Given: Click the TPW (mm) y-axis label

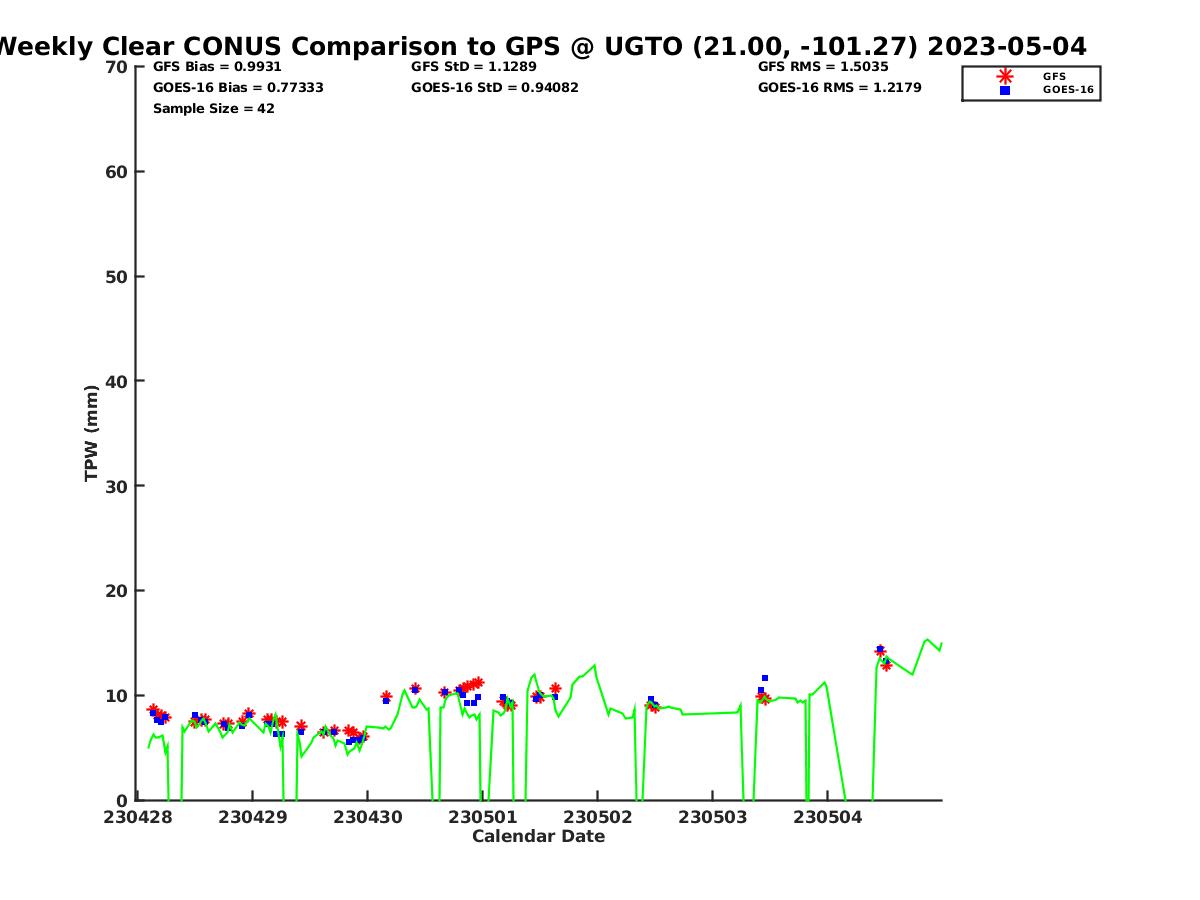Looking at the screenshot, I should point(92,433).
